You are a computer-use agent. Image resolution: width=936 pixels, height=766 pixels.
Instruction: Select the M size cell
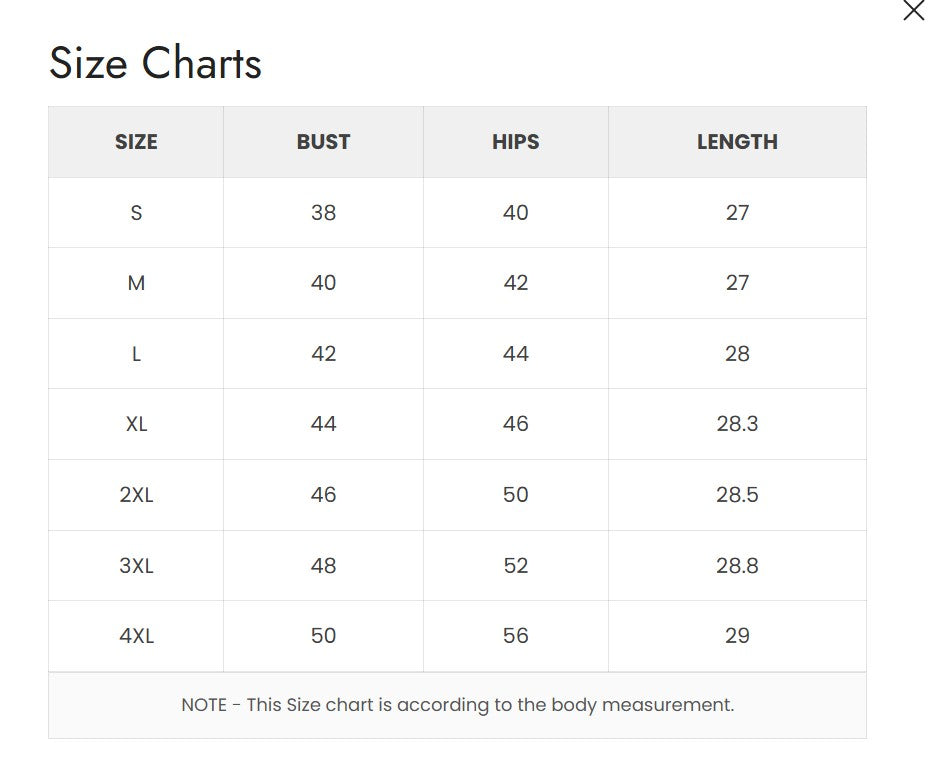[136, 283]
